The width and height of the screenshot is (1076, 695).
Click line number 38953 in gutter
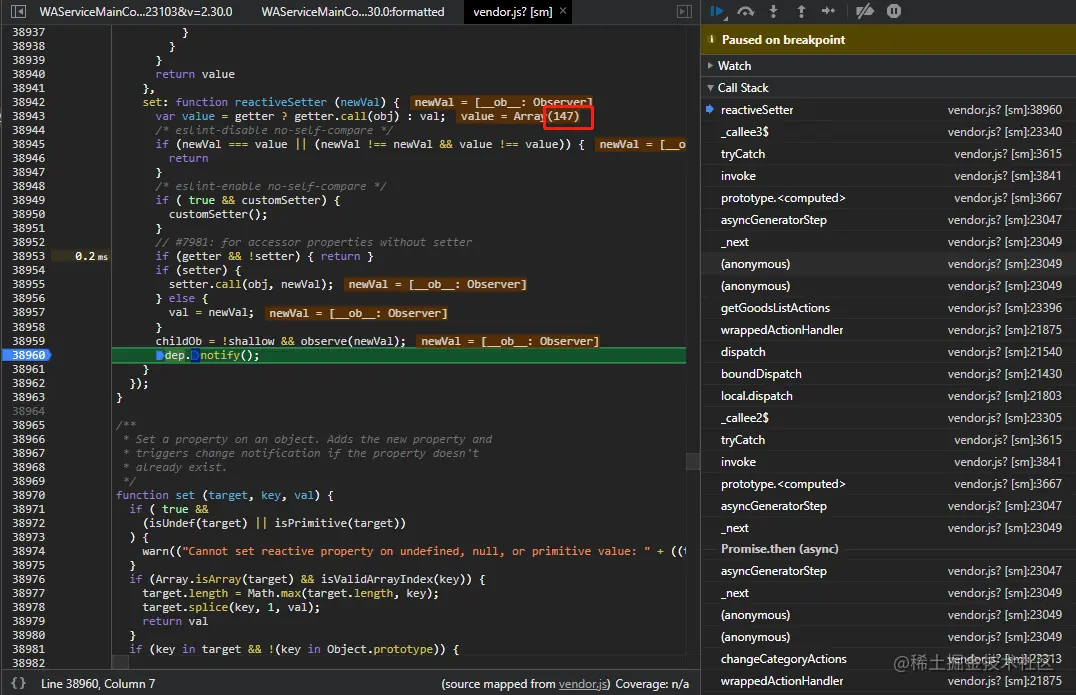click(28, 256)
